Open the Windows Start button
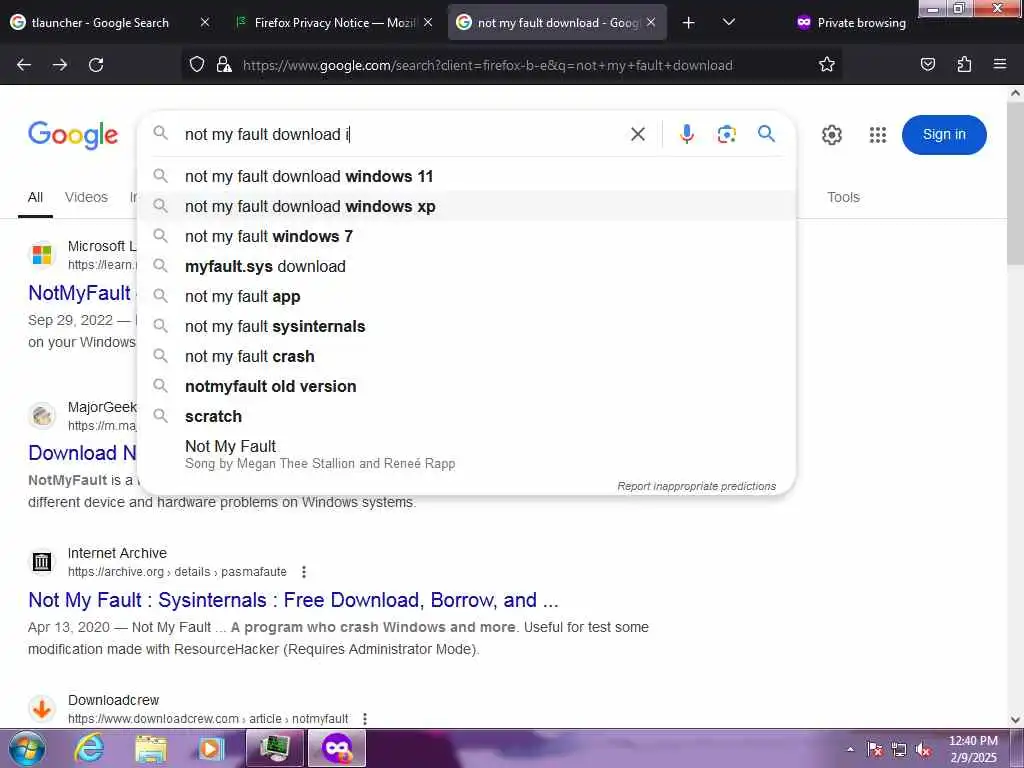 (27, 749)
